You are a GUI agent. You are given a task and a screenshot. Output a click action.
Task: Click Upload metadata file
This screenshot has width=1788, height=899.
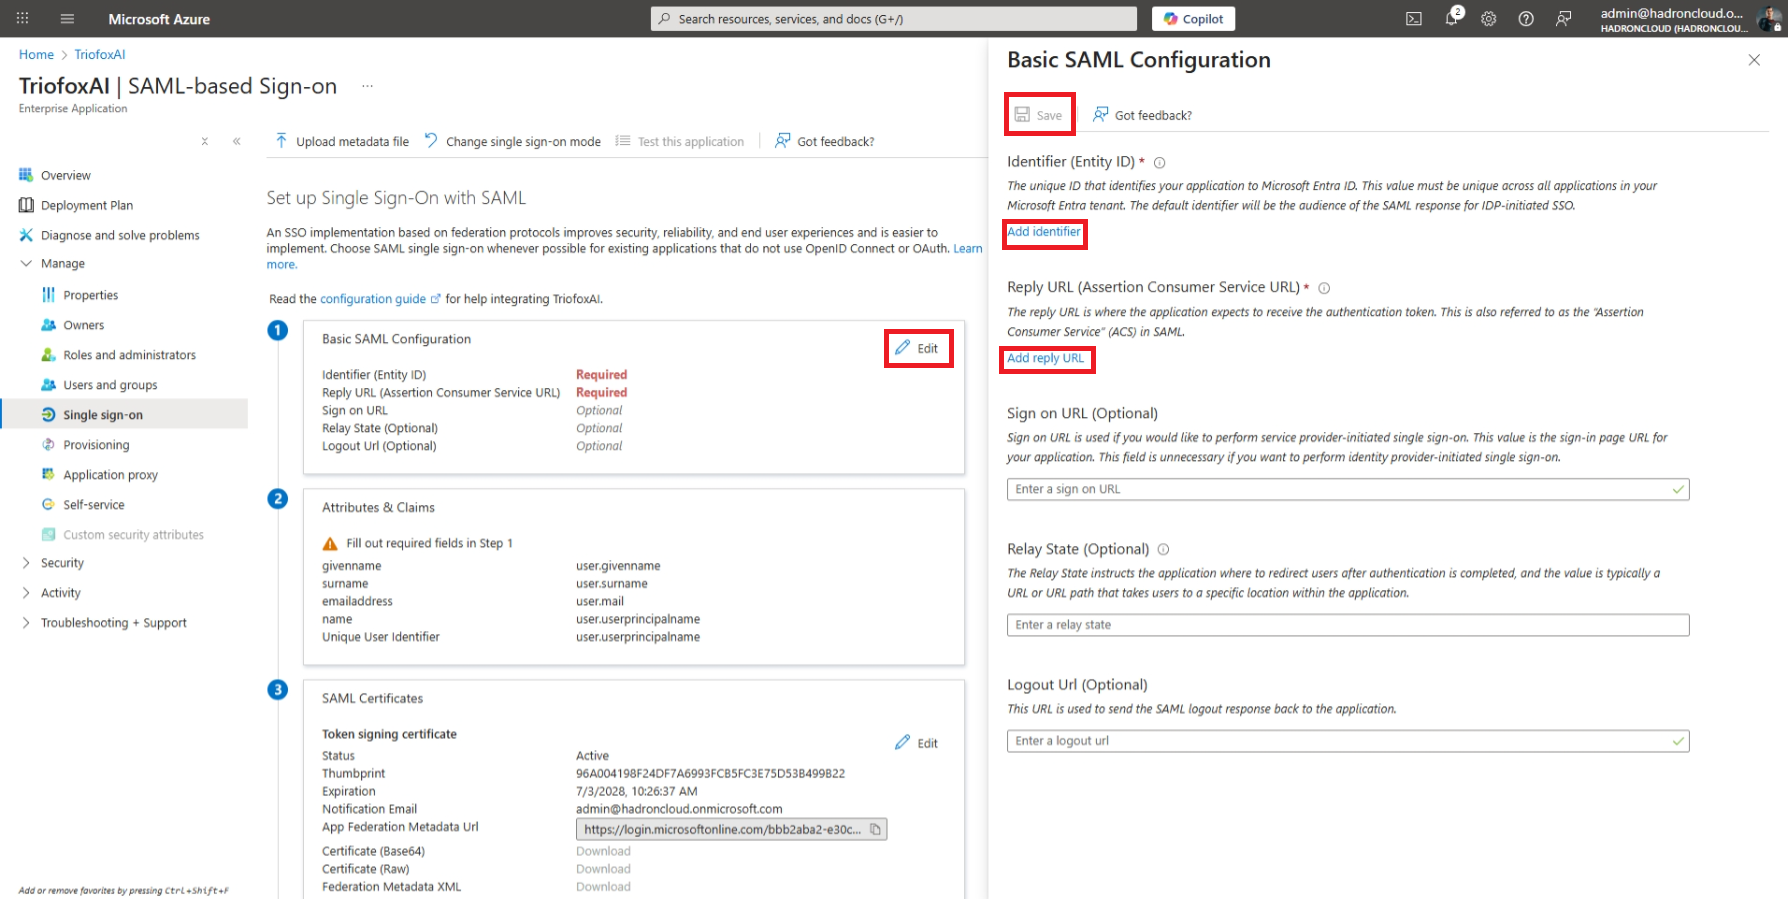click(342, 141)
